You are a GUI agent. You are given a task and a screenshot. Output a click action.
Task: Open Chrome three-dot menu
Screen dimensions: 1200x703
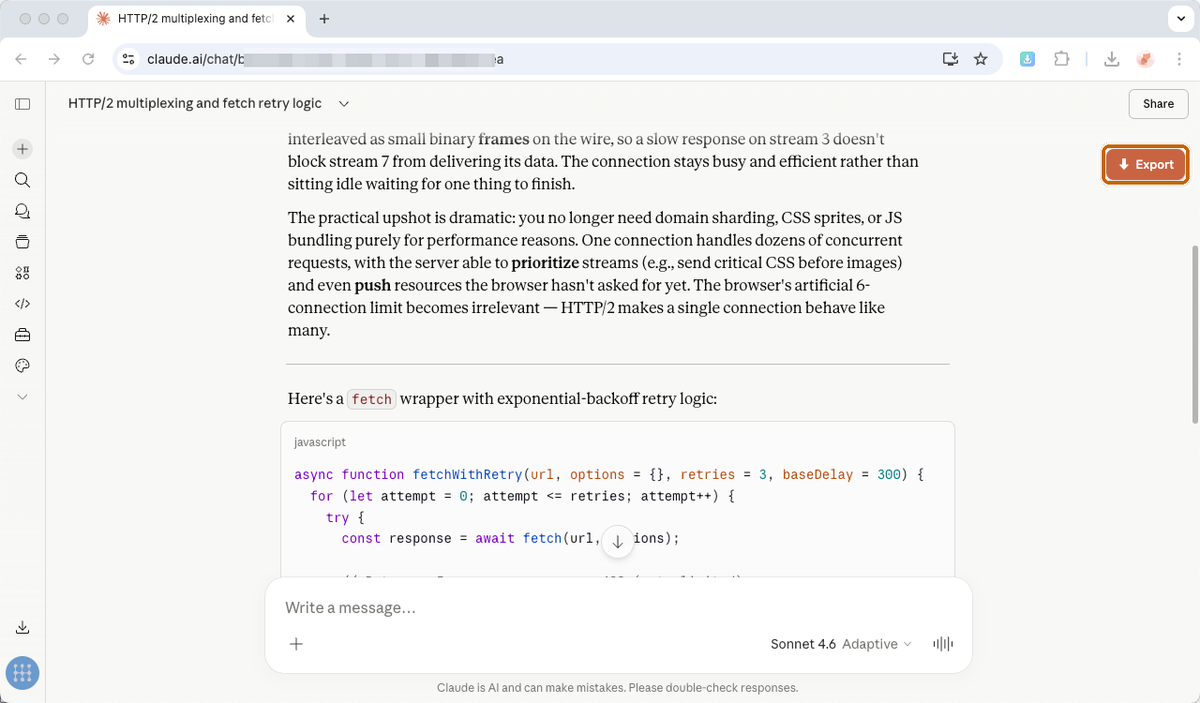pos(1180,60)
